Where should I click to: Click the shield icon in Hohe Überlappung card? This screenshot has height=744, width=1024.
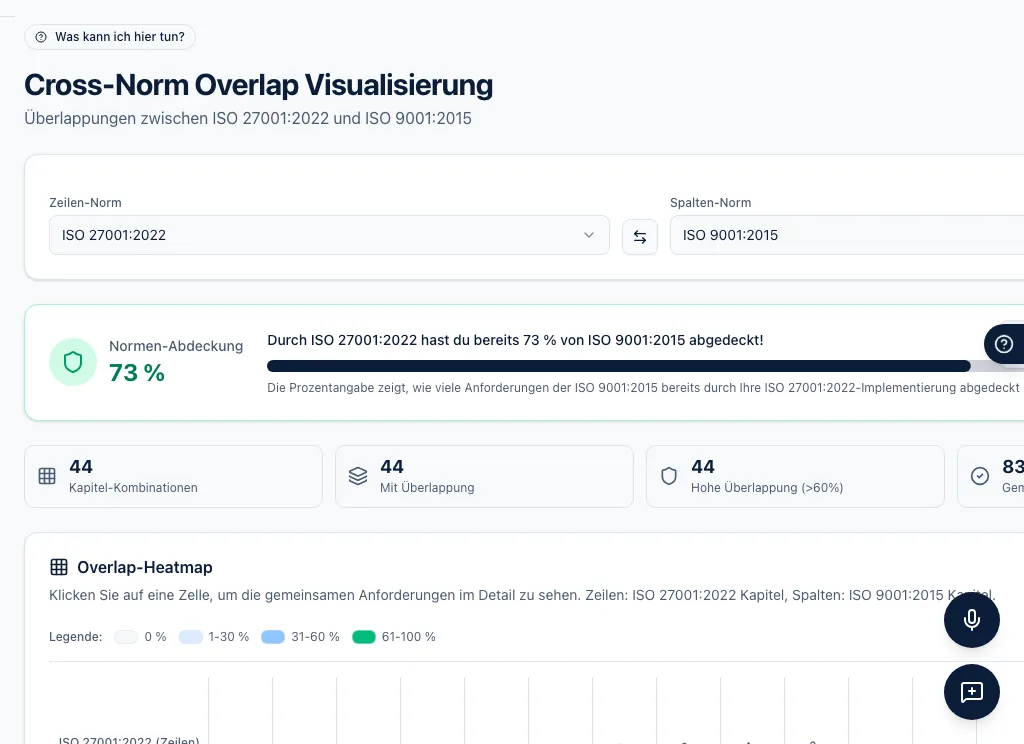[669, 476]
